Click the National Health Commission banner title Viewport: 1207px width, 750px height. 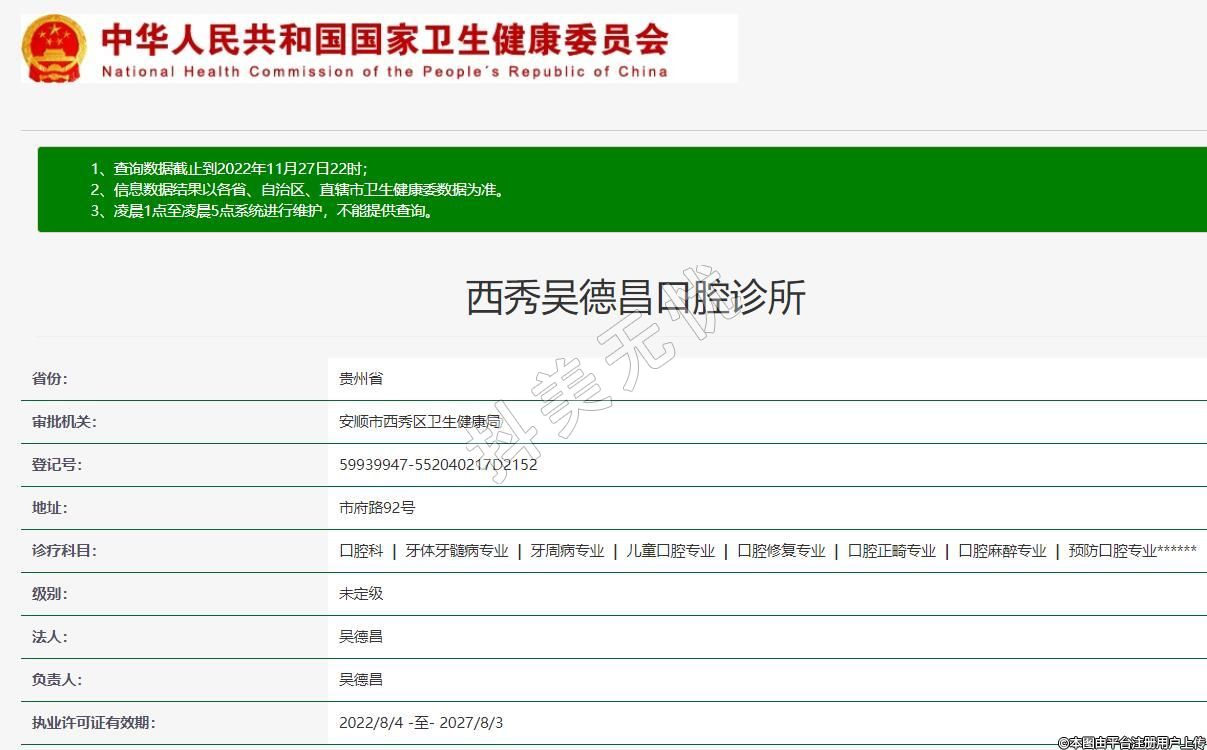coord(385,39)
